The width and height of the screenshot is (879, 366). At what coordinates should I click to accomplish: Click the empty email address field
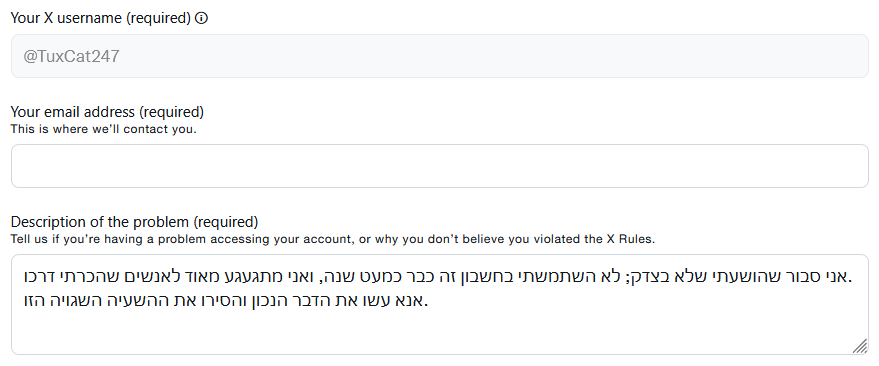click(x=440, y=166)
